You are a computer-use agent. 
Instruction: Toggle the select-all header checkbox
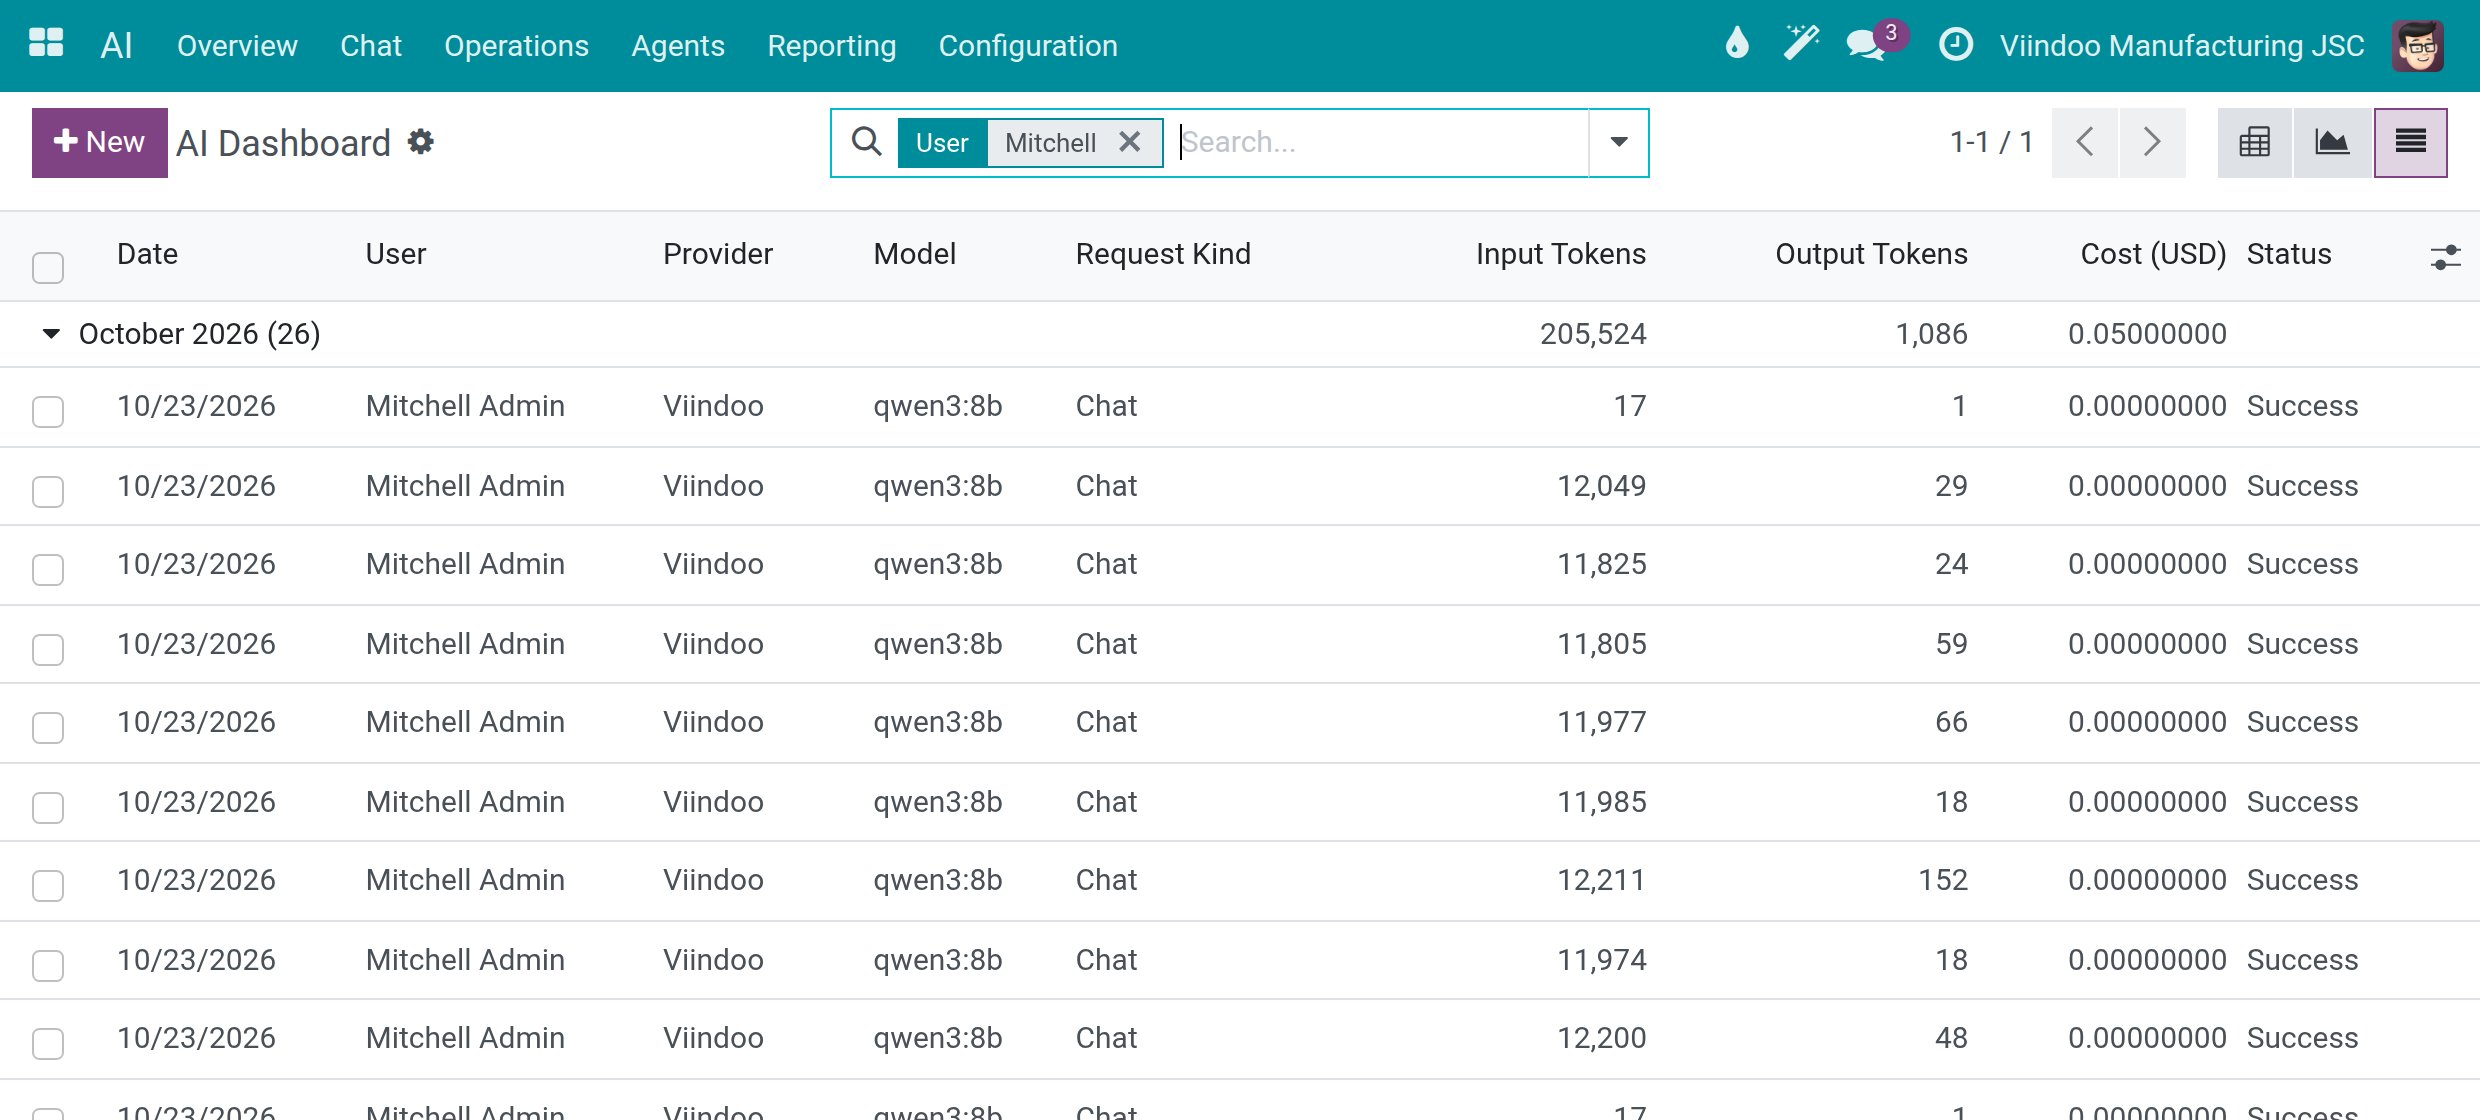pos(48,267)
